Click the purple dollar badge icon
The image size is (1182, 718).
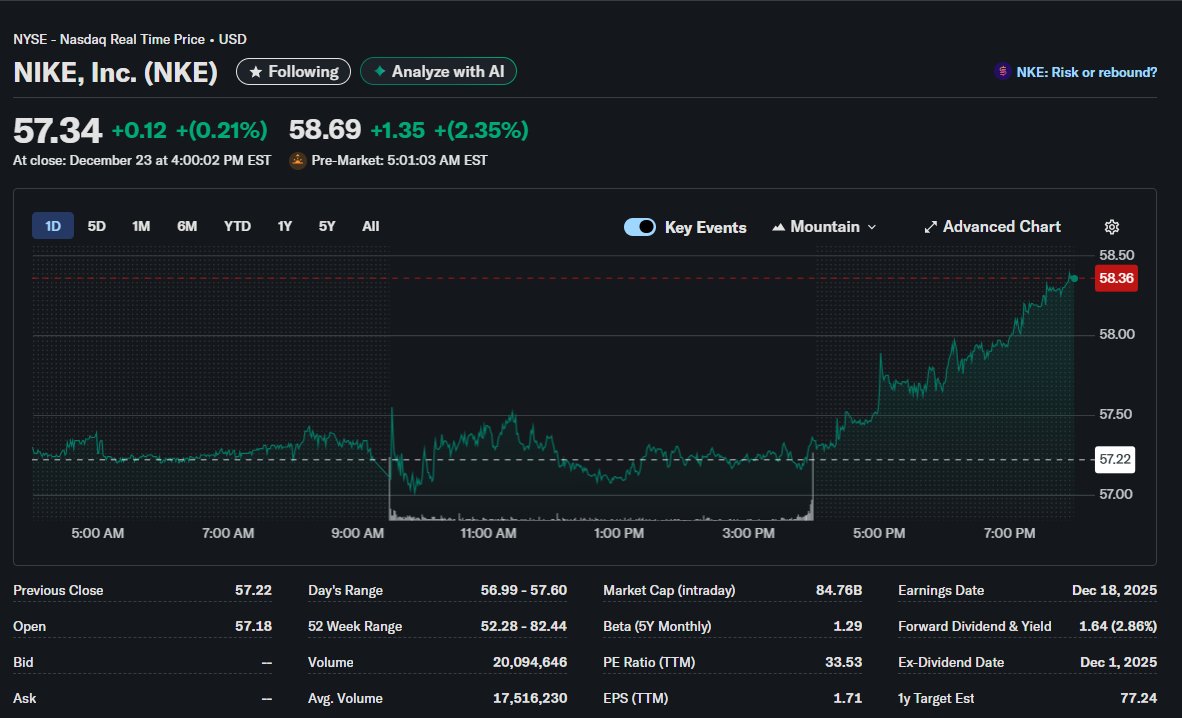click(x=1001, y=71)
